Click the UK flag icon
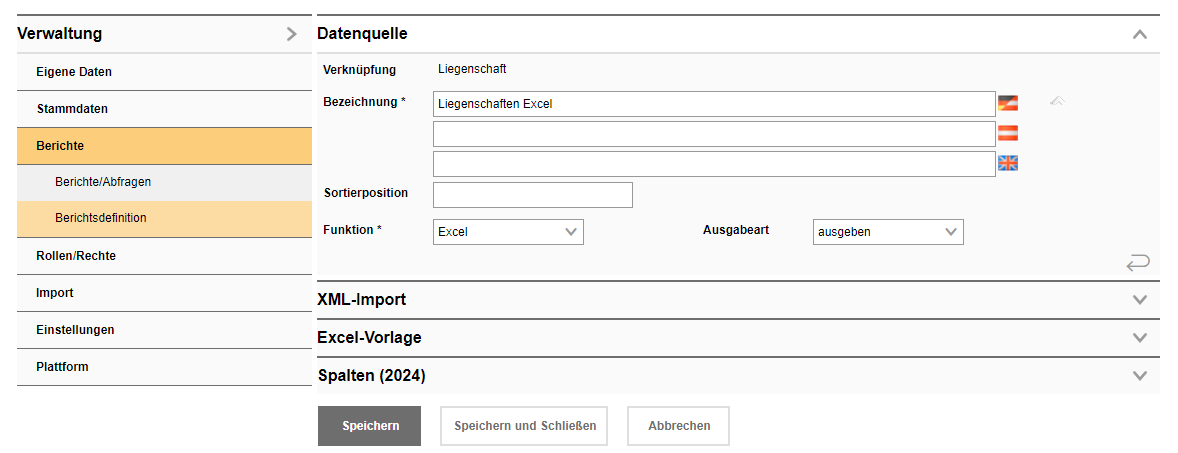 [x=1008, y=163]
